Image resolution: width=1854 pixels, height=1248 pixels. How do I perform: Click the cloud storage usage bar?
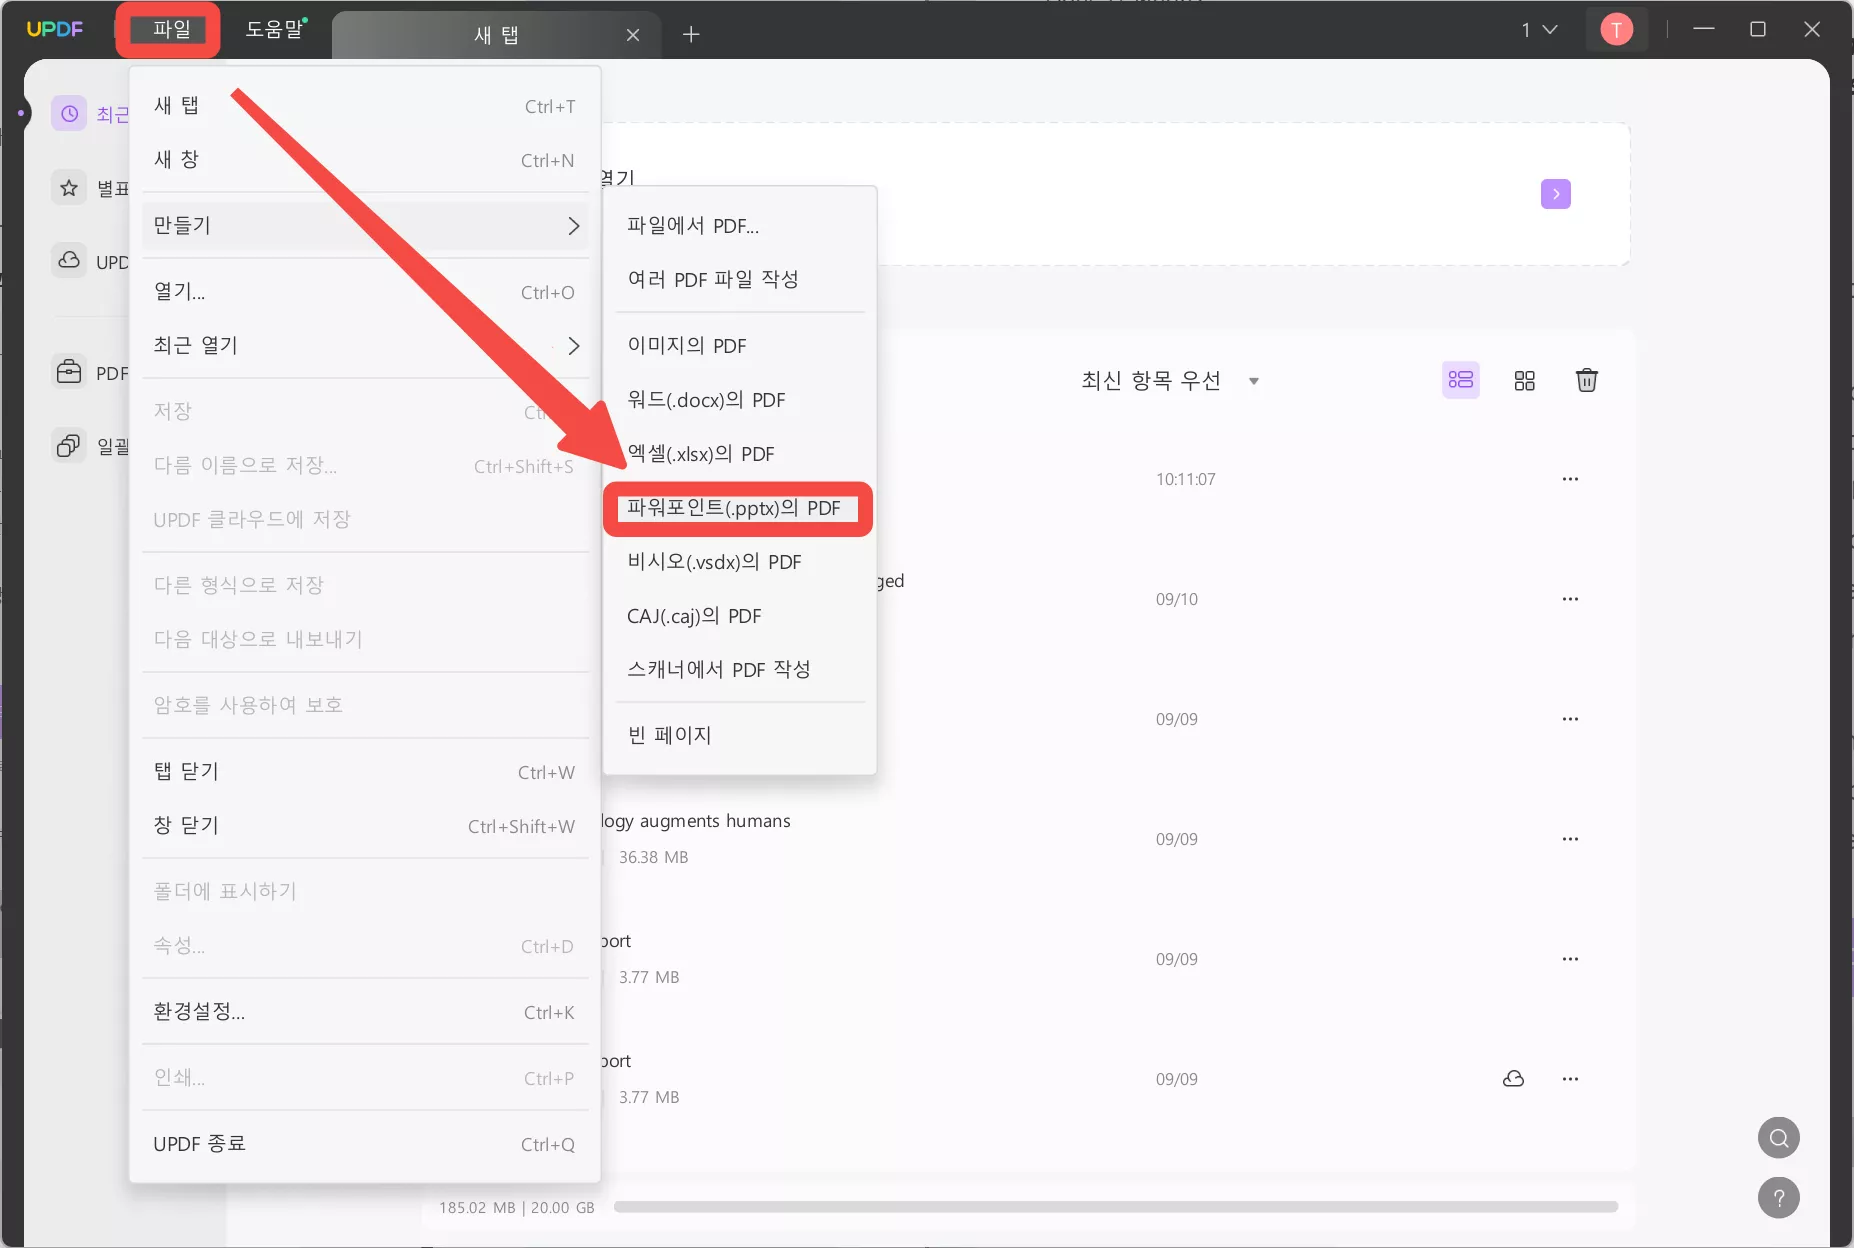point(1116,1207)
